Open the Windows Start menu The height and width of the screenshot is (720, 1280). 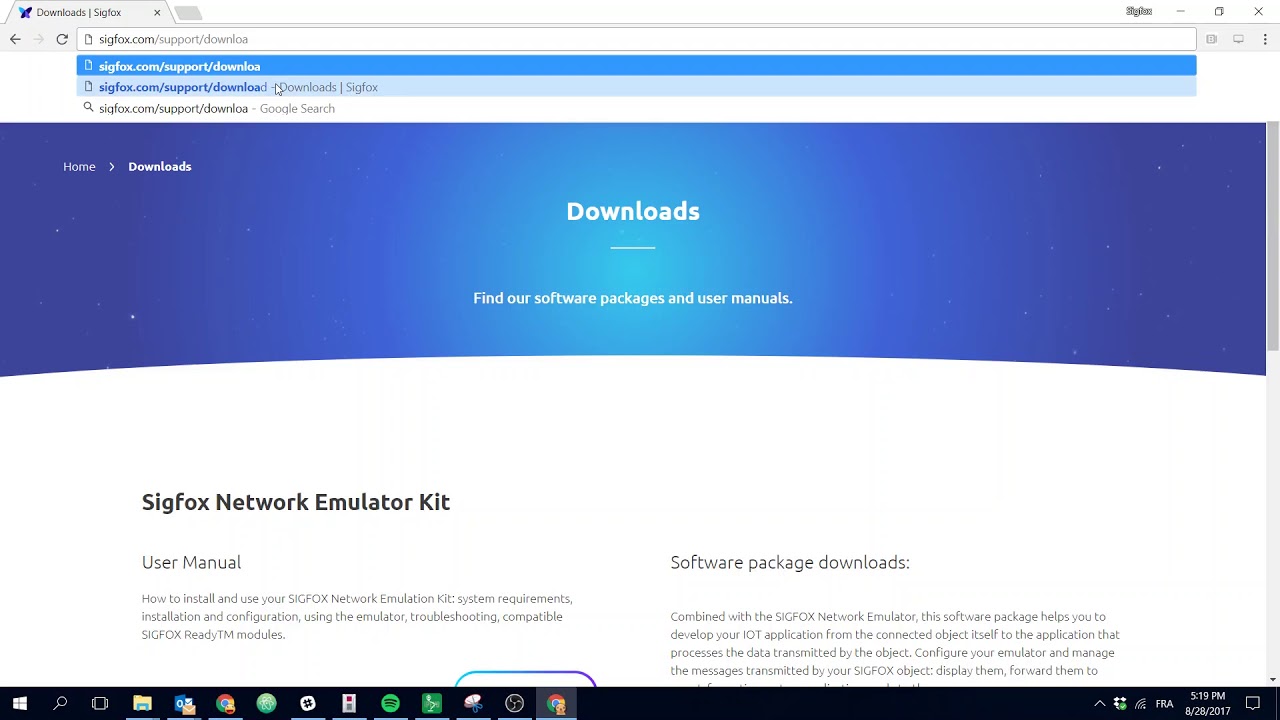(19, 704)
